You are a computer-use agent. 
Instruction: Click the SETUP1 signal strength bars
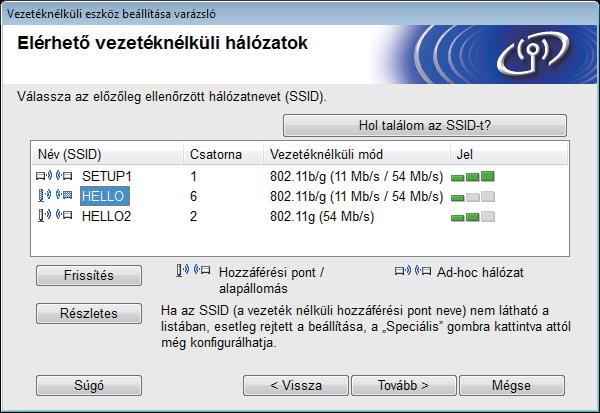(473, 176)
